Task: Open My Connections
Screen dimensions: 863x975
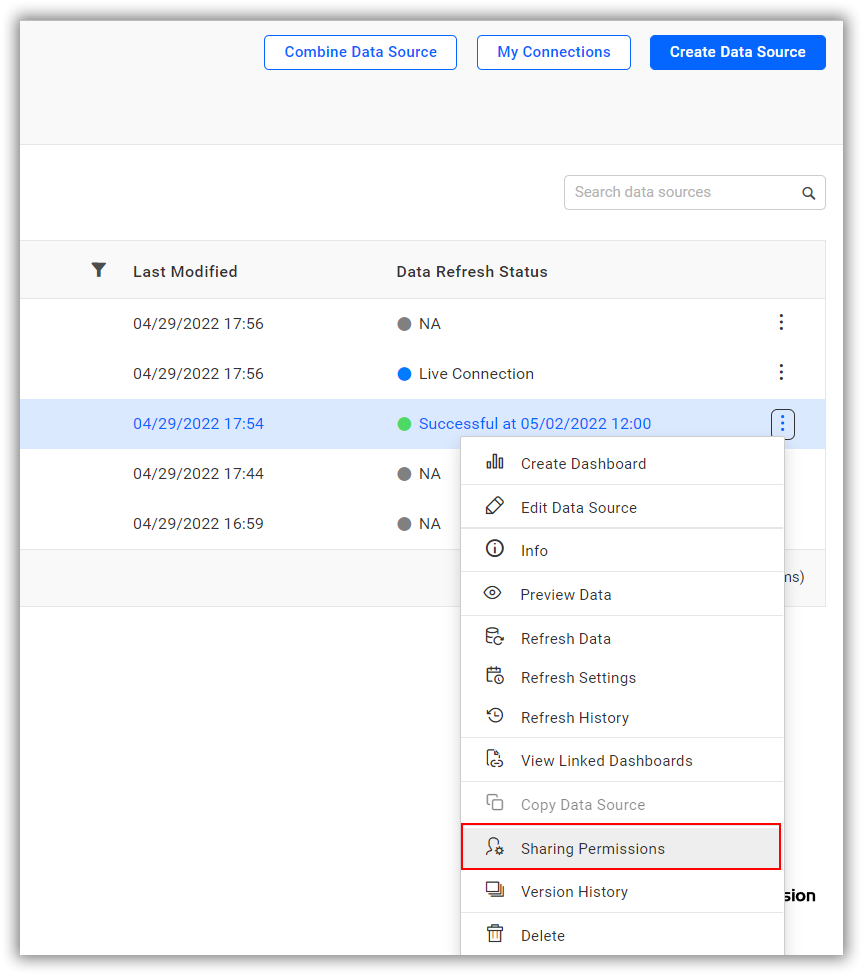Action: point(553,52)
